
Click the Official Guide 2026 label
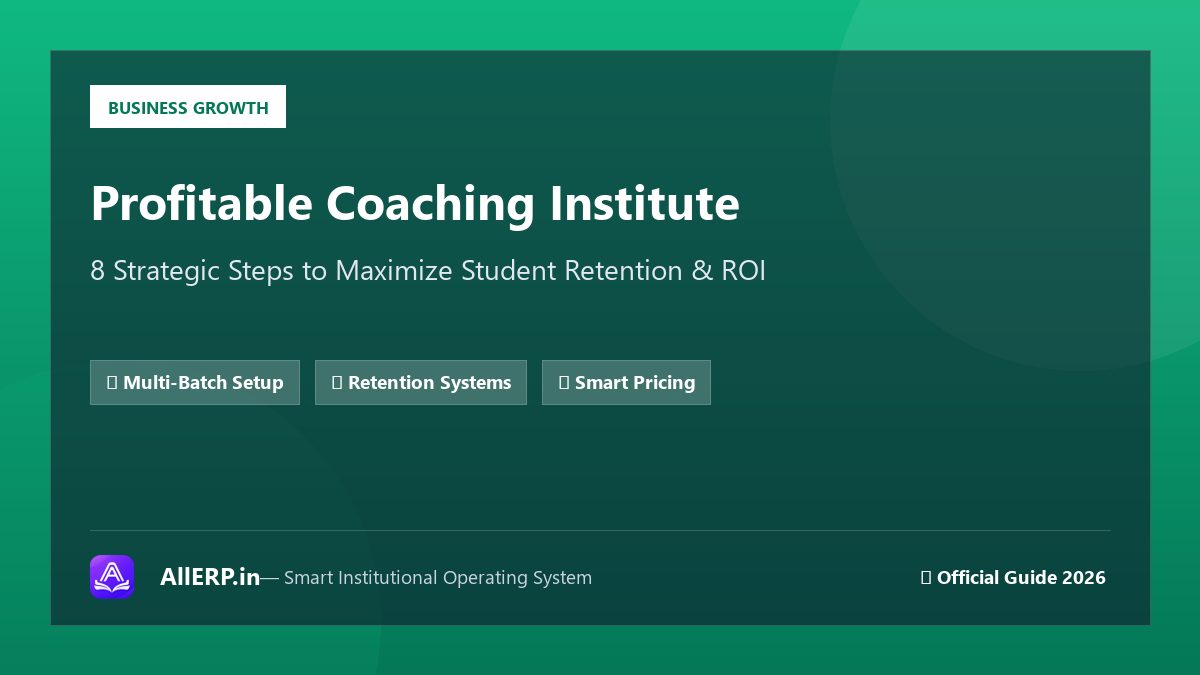tap(1013, 577)
